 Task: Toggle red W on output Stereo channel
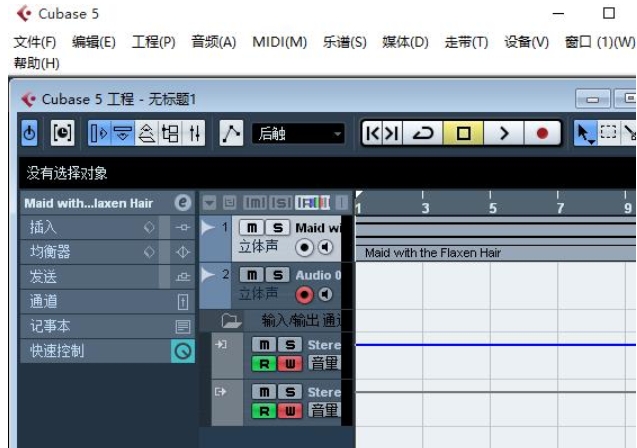coord(290,411)
